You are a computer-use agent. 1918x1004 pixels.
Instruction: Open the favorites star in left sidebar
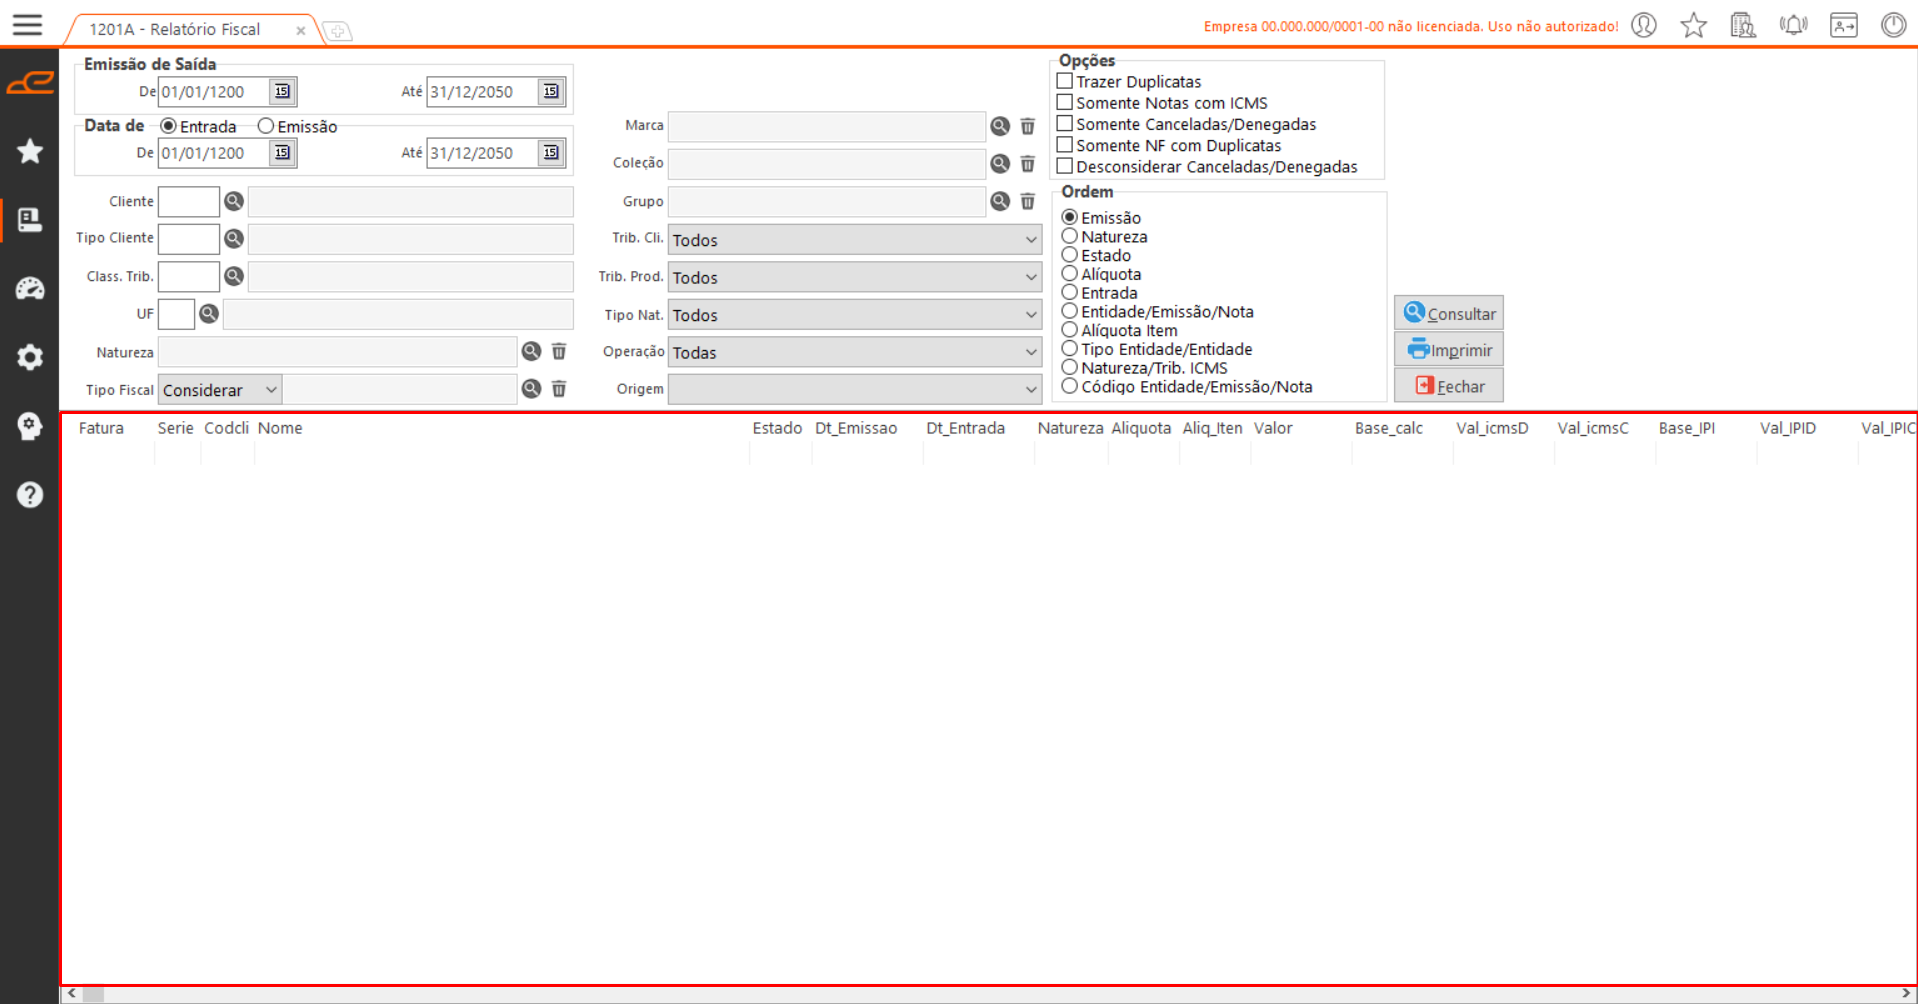click(x=30, y=151)
